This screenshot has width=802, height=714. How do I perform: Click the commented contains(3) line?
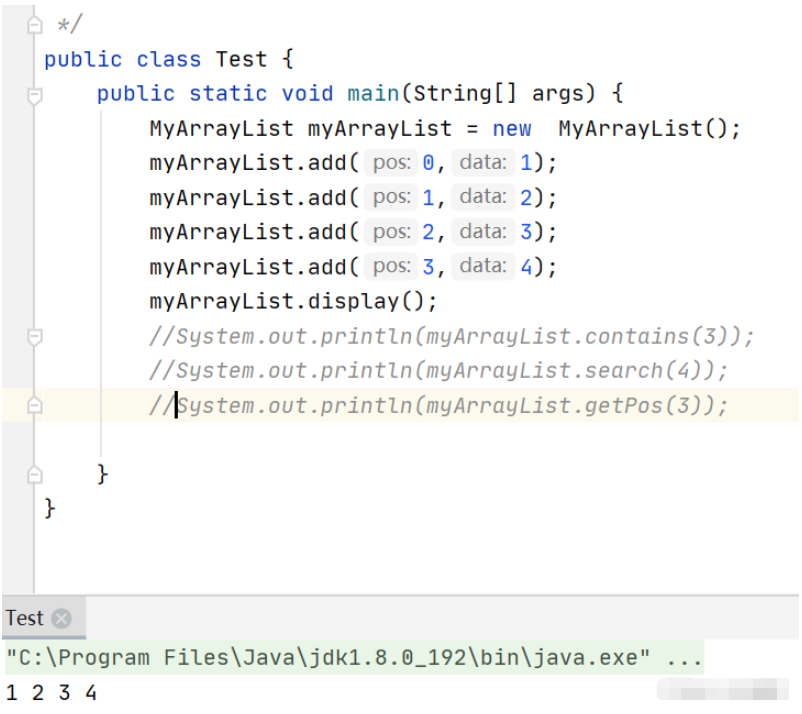coord(452,337)
